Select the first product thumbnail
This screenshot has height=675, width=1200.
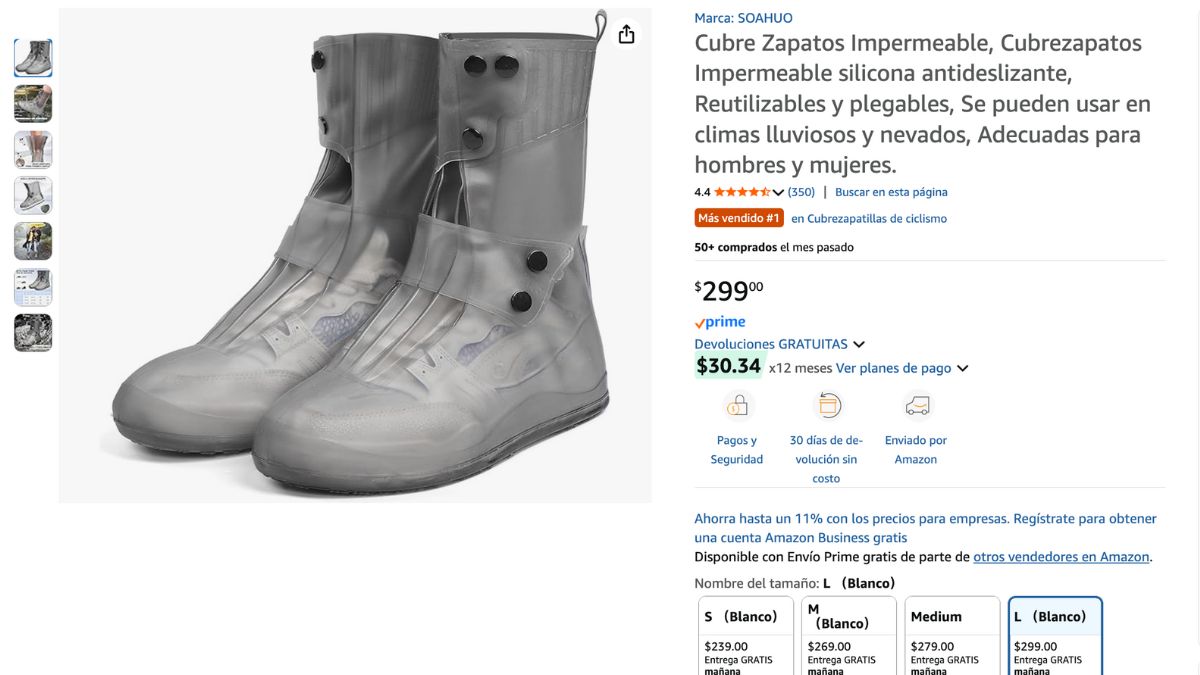pyautogui.click(x=33, y=58)
